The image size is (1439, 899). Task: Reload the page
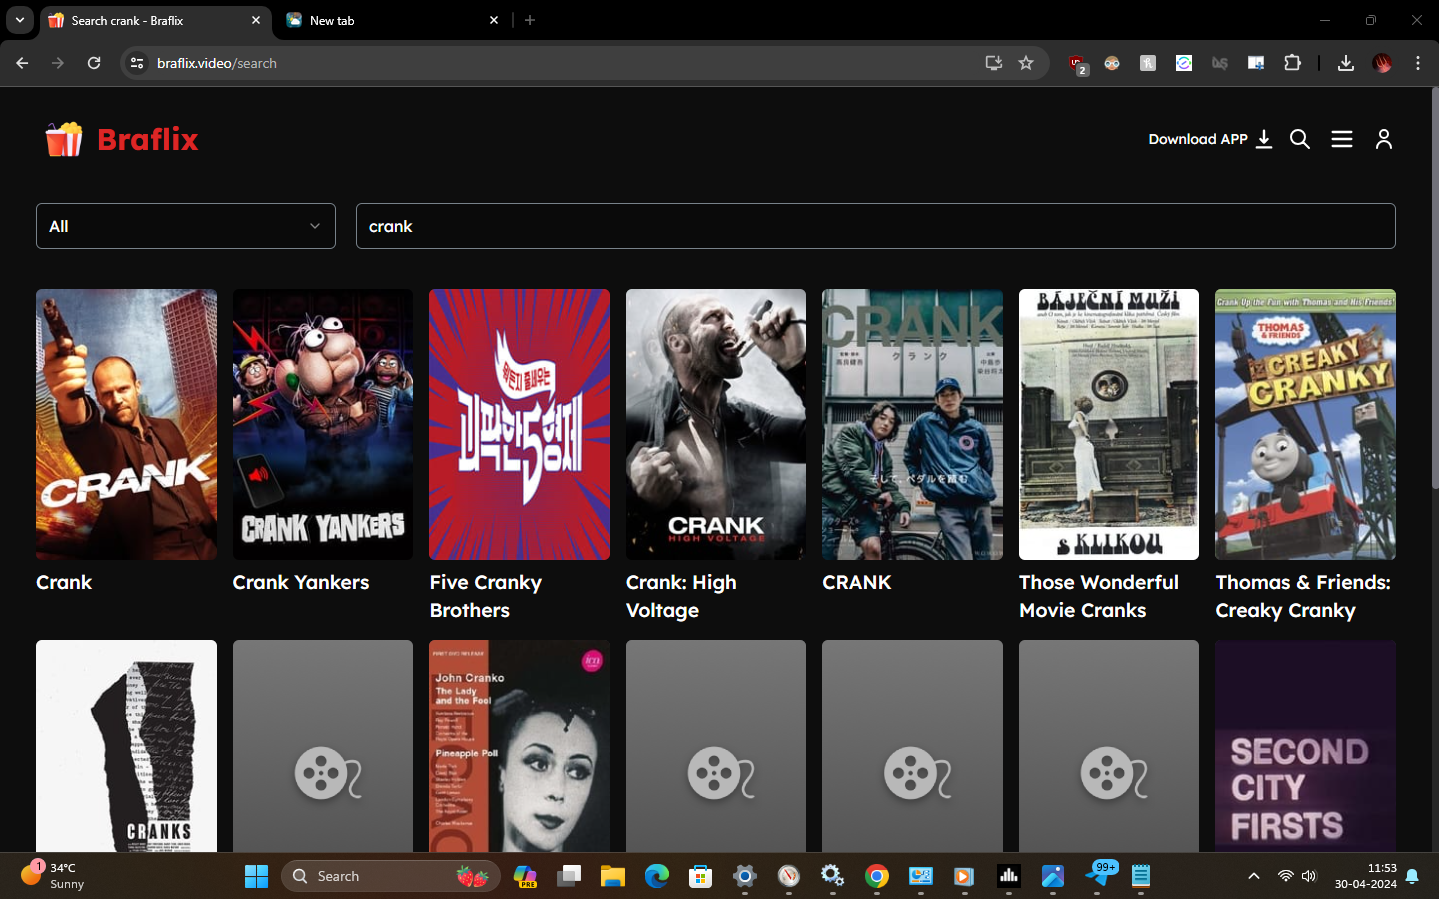click(x=94, y=63)
